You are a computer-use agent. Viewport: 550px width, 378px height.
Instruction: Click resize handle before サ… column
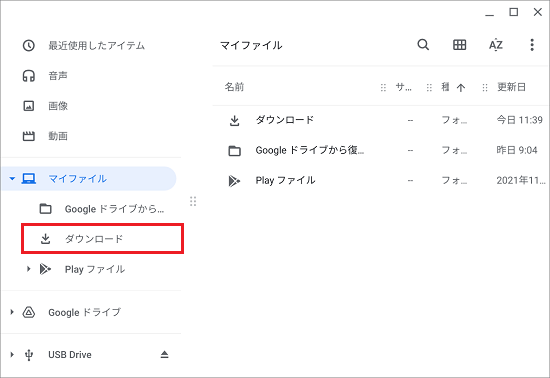[383, 87]
